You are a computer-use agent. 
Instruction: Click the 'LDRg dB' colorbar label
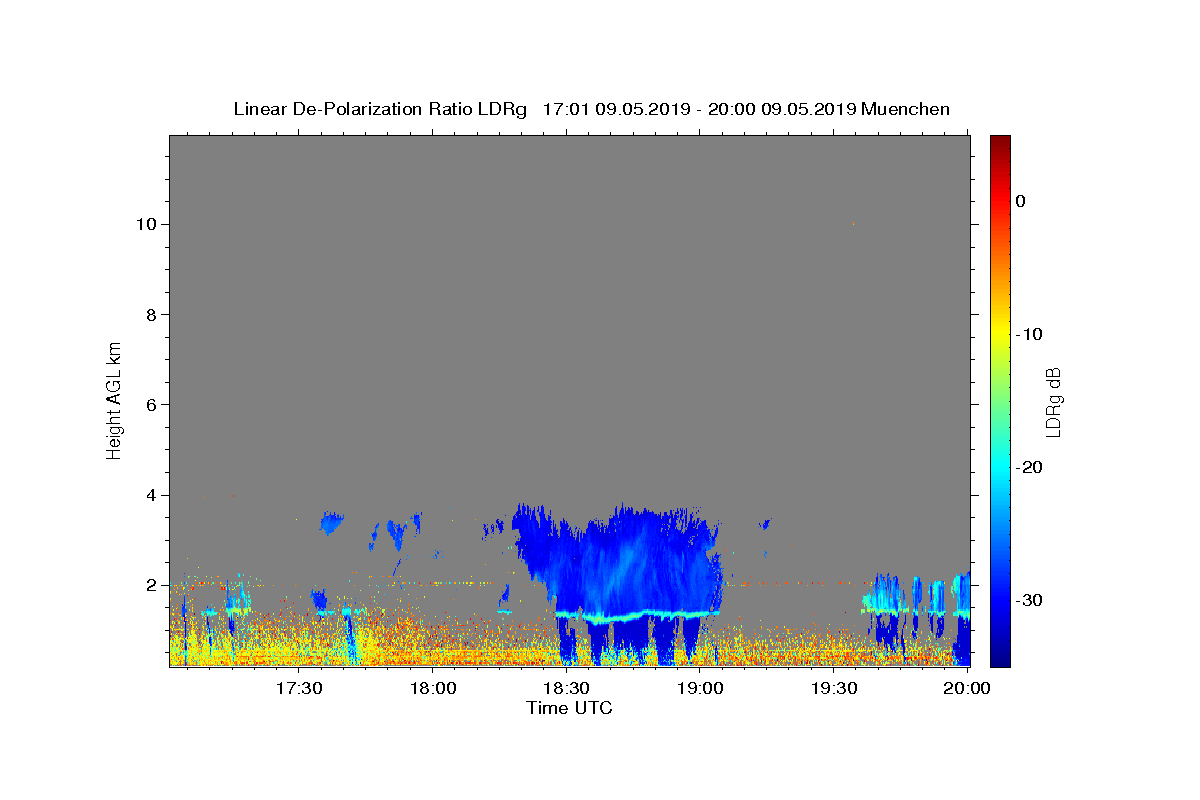(1053, 402)
